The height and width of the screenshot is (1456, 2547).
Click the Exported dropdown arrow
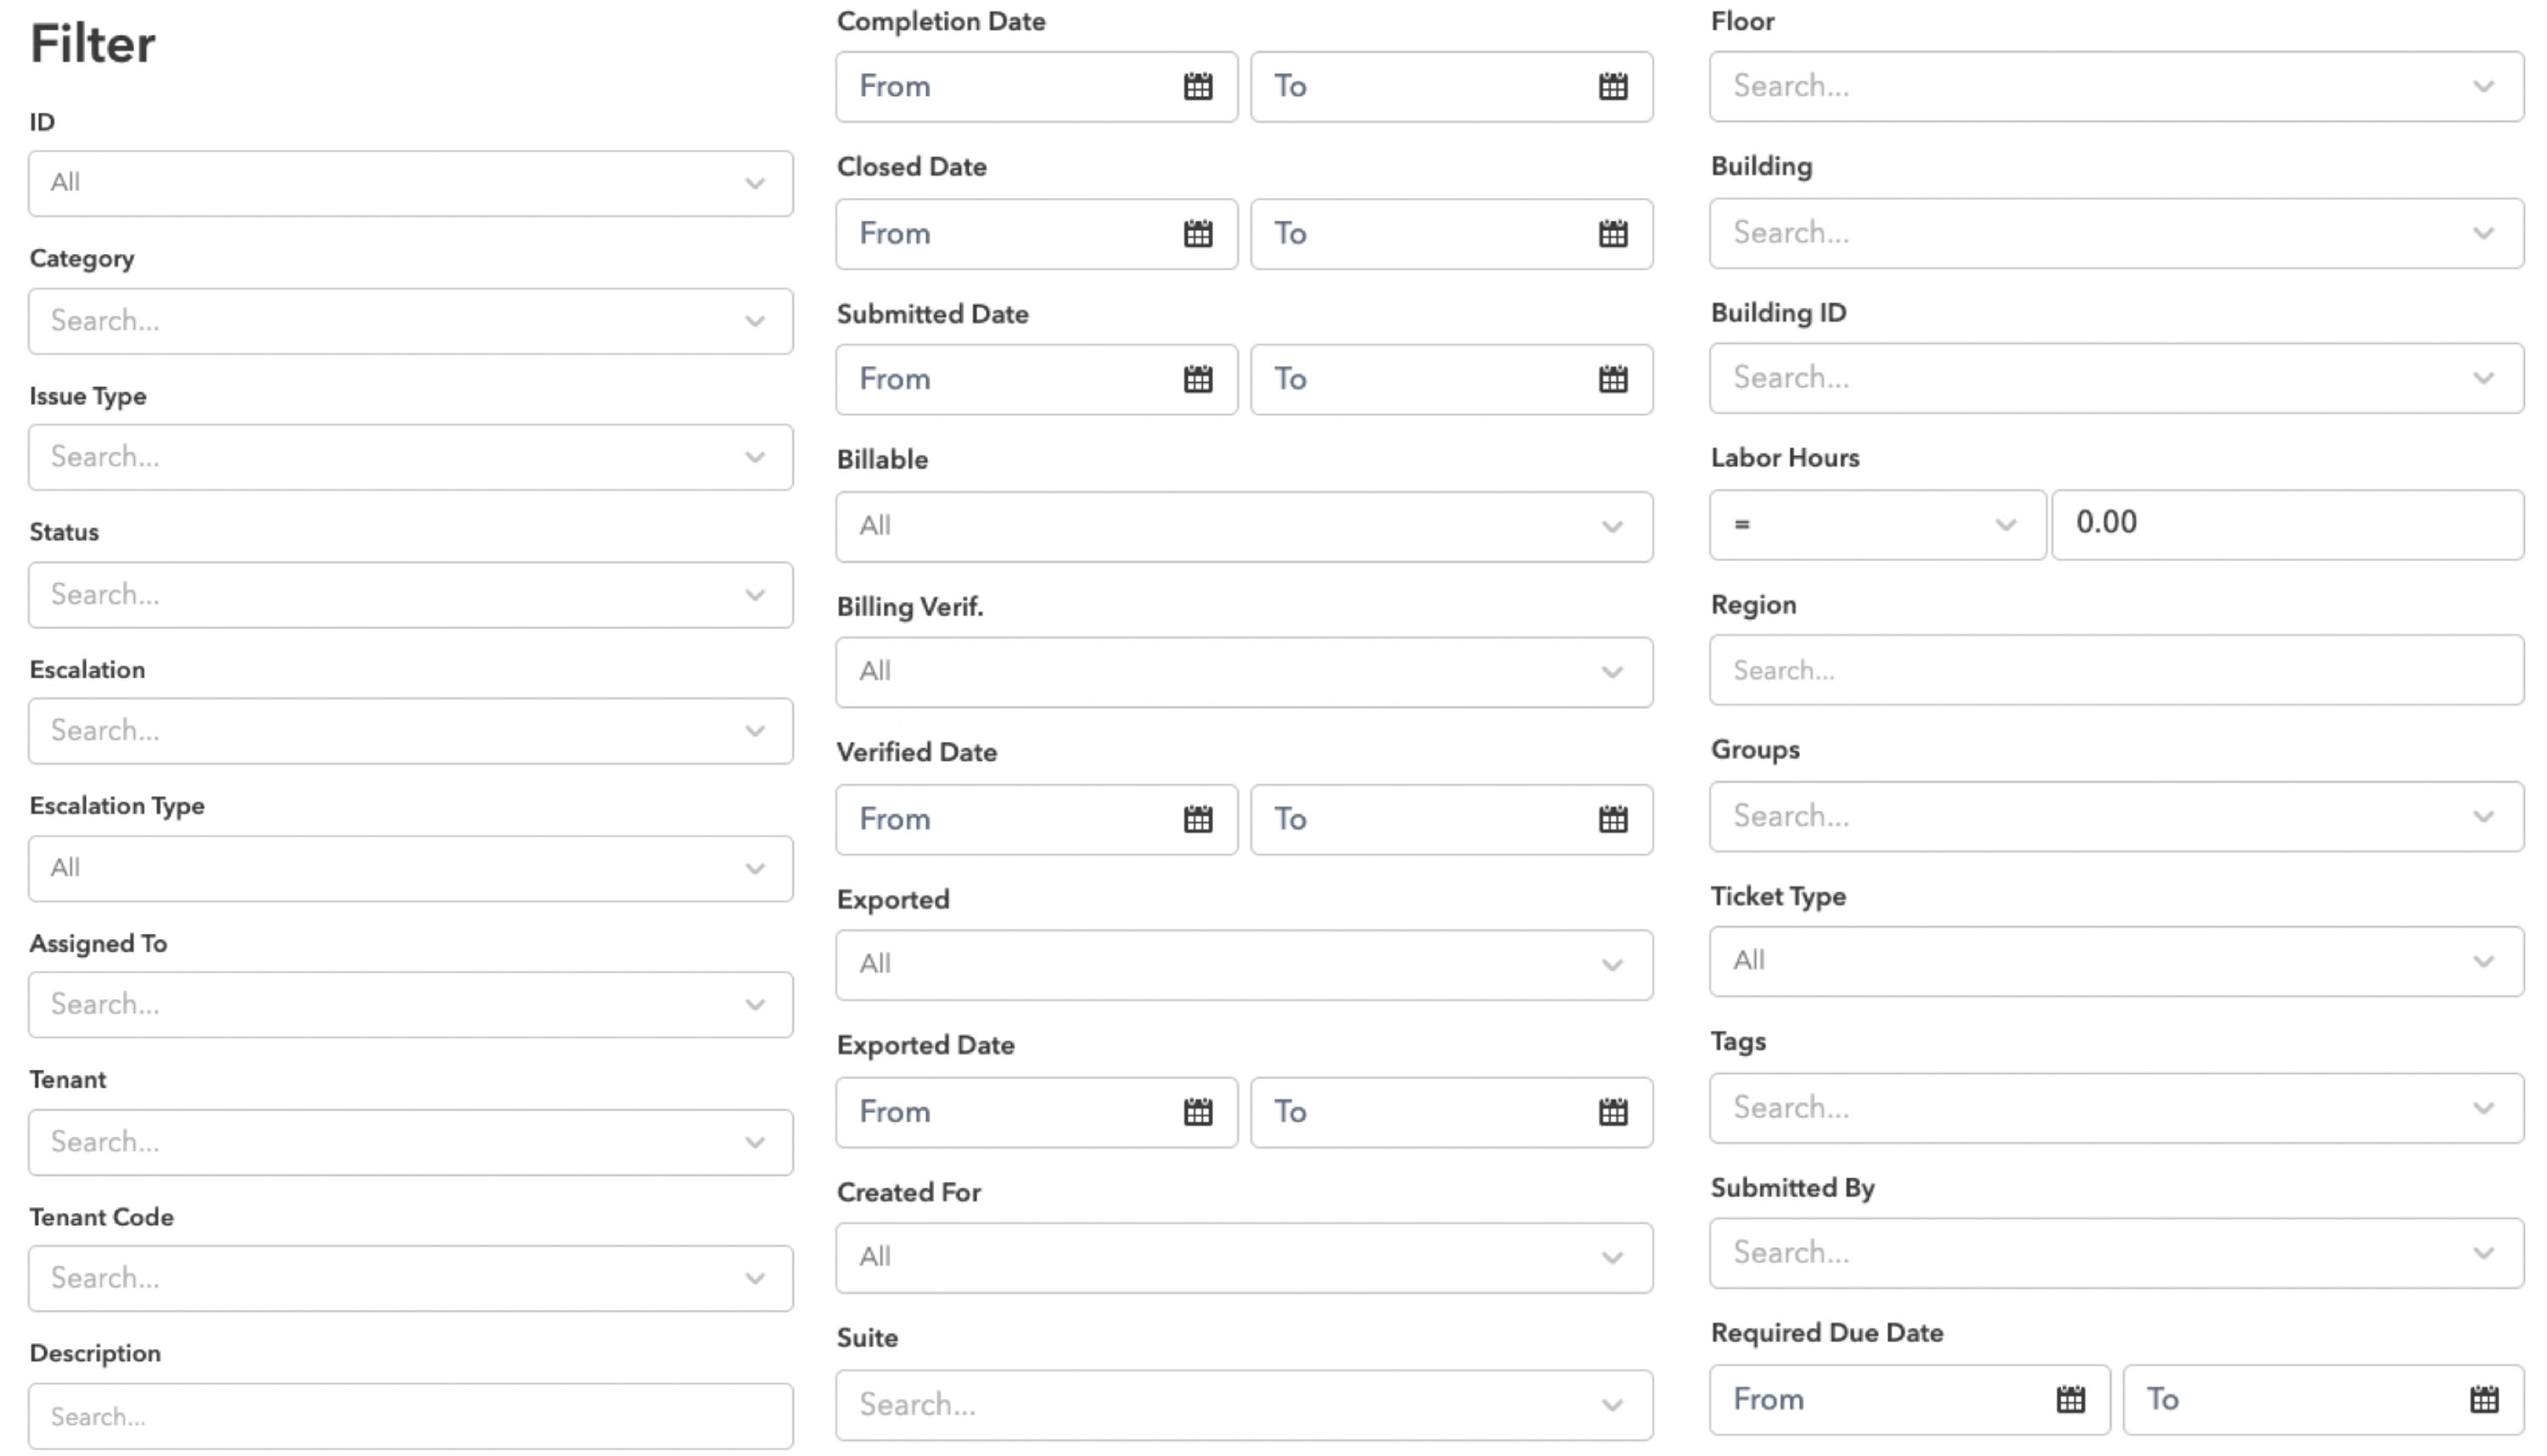click(1612, 965)
